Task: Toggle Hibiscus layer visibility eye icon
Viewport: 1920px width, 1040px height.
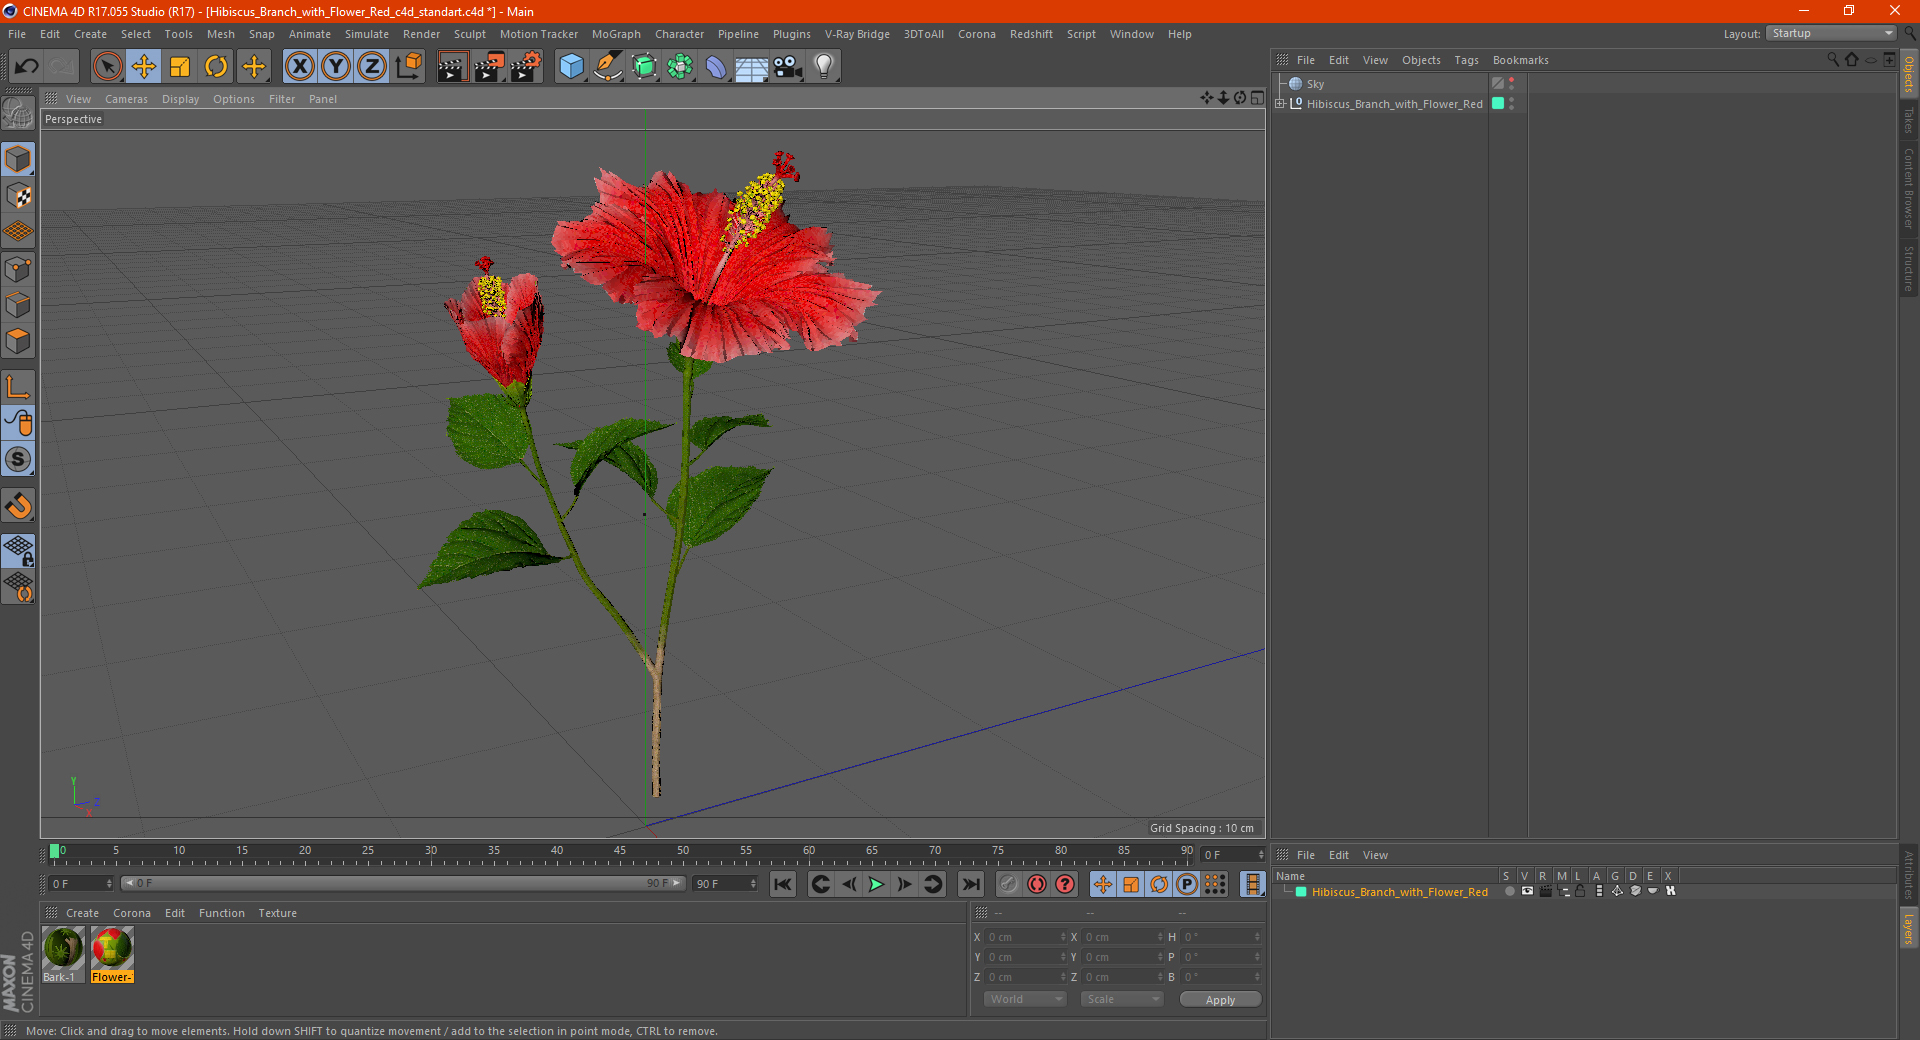Action: coord(1527,891)
